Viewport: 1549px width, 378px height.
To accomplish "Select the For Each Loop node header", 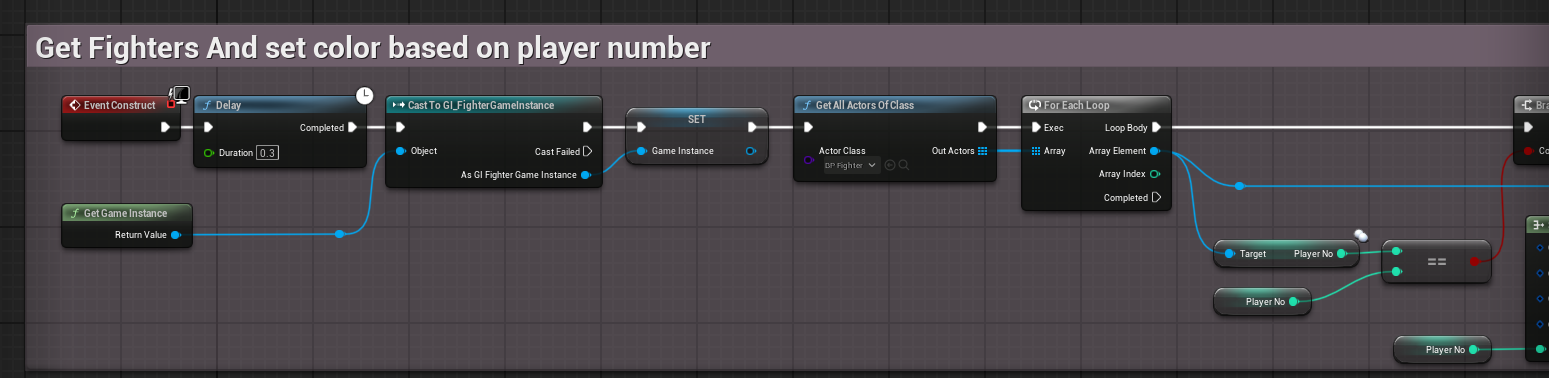I will (1096, 105).
